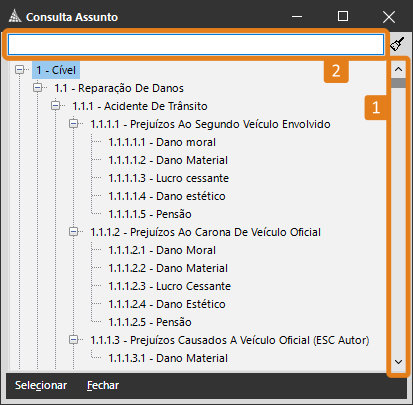This screenshot has width=413, height=405.
Task: Maximize the Consulta Assunto window
Action: pyautogui.click(x=343, y=16)
